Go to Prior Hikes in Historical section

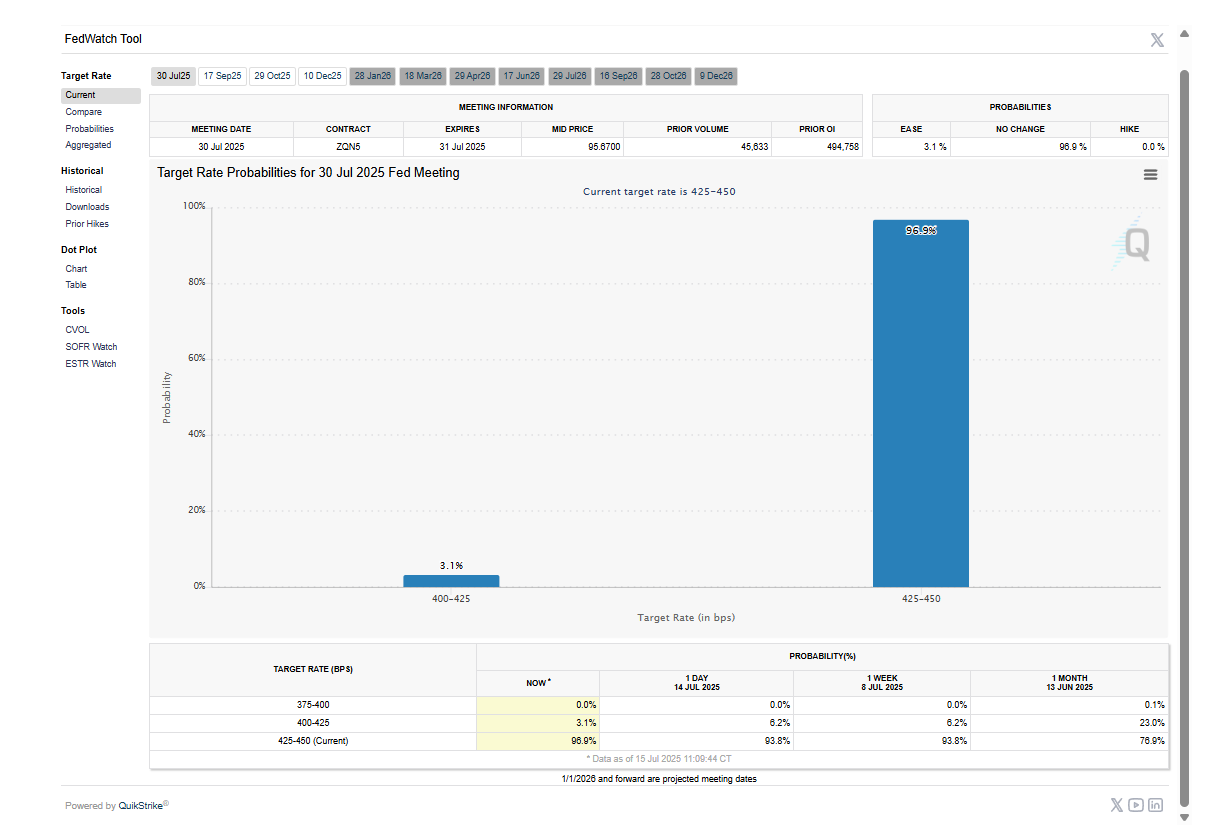pos(87,224)
